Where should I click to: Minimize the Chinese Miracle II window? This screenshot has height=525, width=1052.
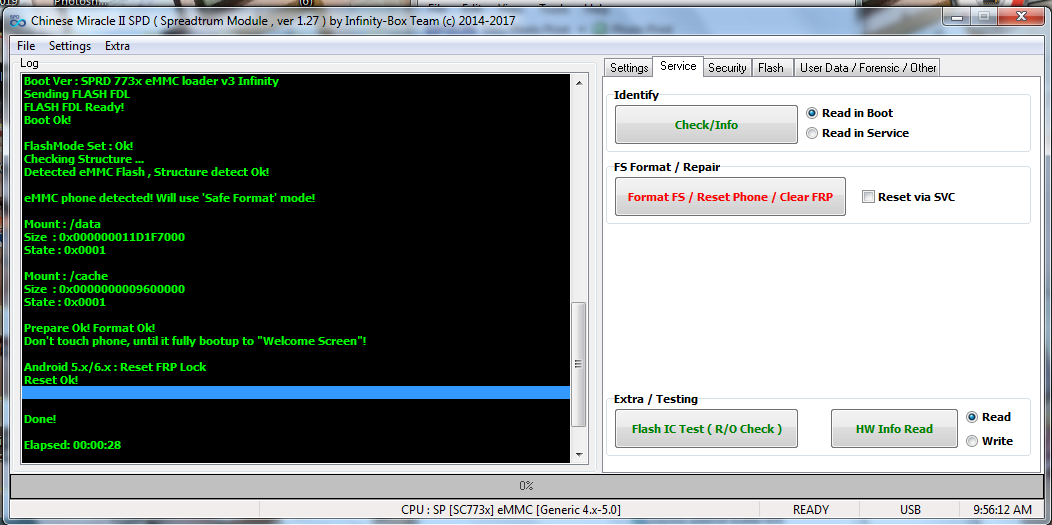pos(955,15)
